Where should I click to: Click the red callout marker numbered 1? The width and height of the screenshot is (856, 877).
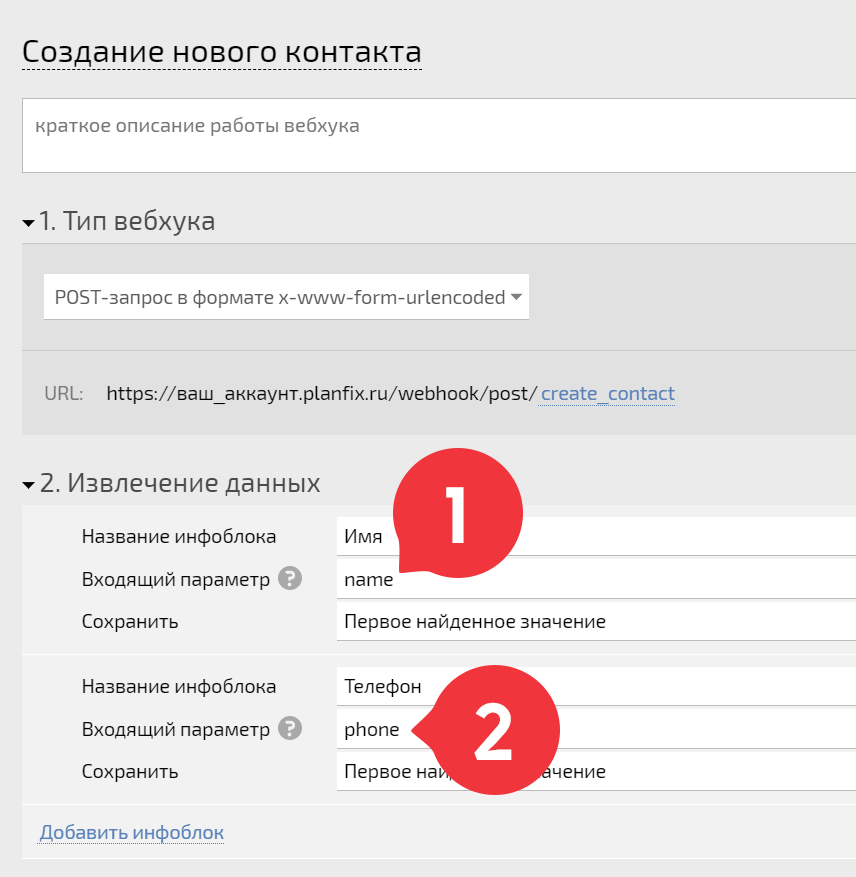458,513
